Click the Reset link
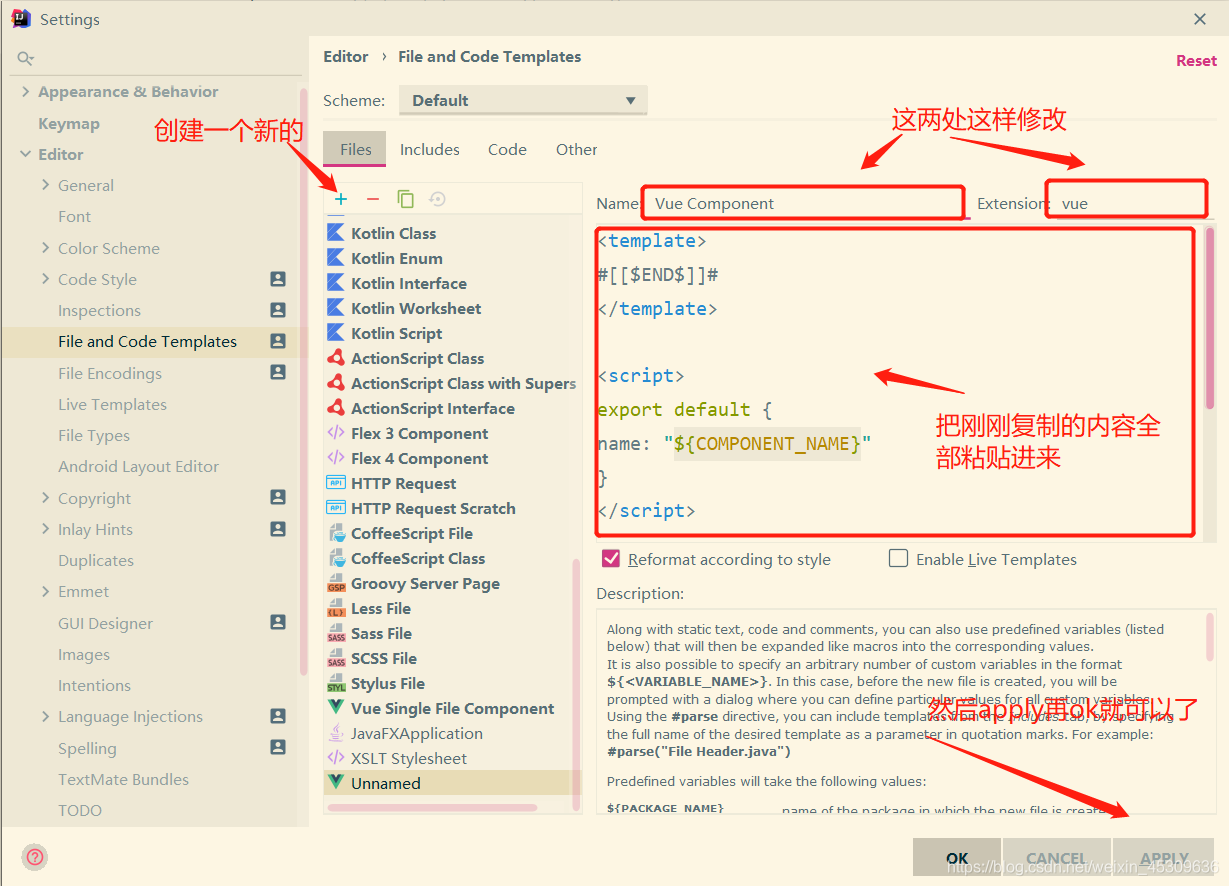 pyautogui.click(x=1196, y=60)
